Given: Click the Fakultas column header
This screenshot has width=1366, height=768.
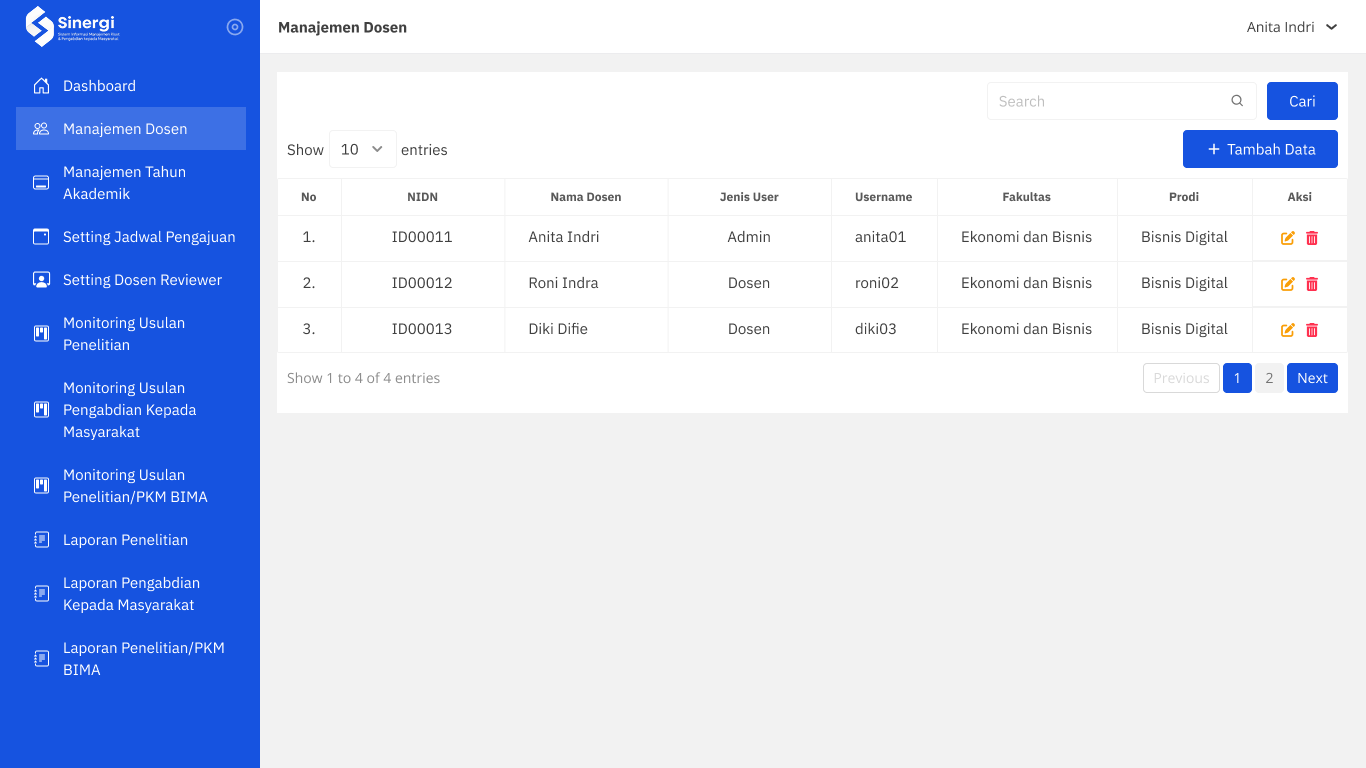Looking at the screenshot, I should pos(1027,197).
